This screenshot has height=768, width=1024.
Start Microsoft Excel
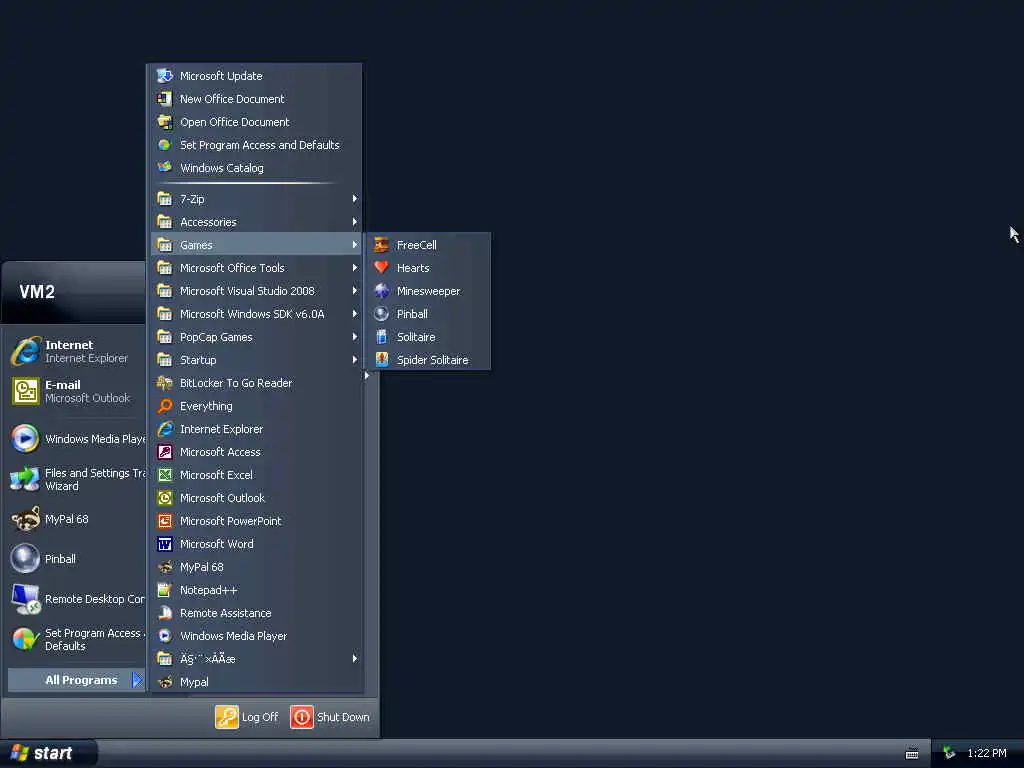click(x=256, y=475)
